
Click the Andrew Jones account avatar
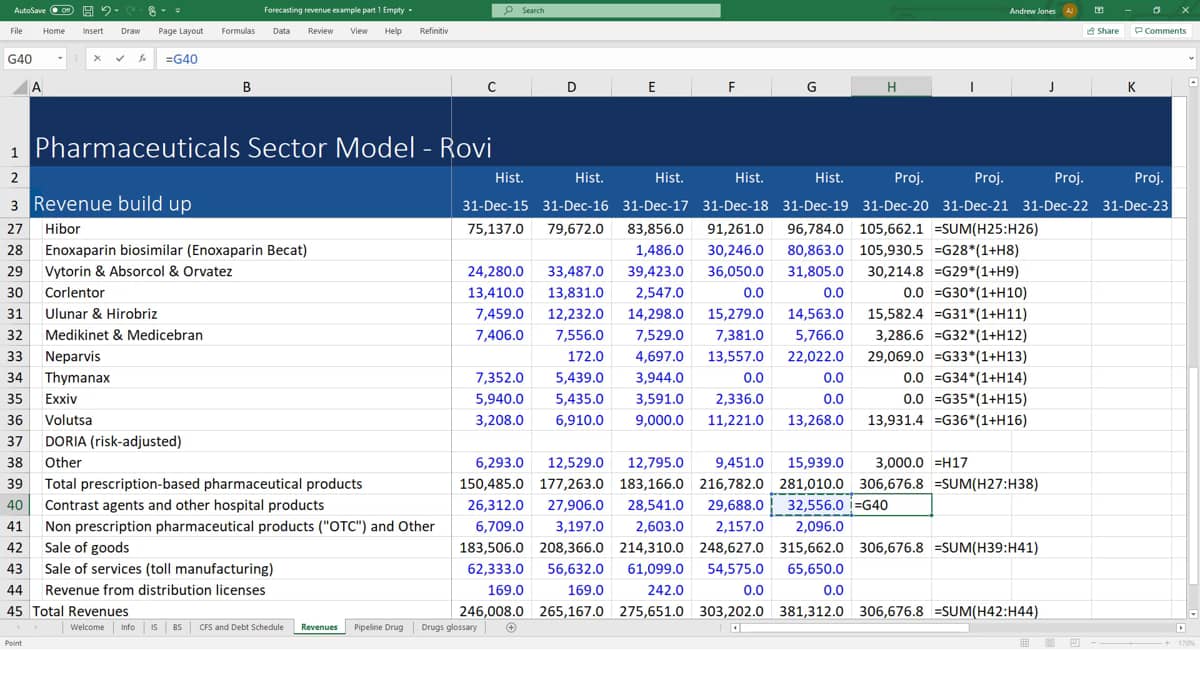click(1070, 10)
